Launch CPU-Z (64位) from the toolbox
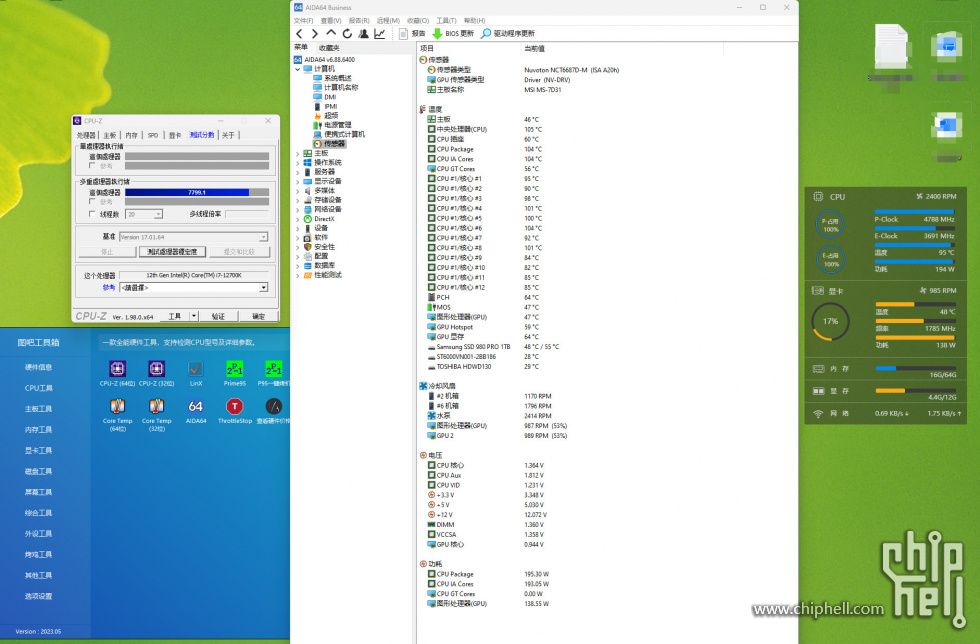The image size is (980, 644). (x=118, y=373)
